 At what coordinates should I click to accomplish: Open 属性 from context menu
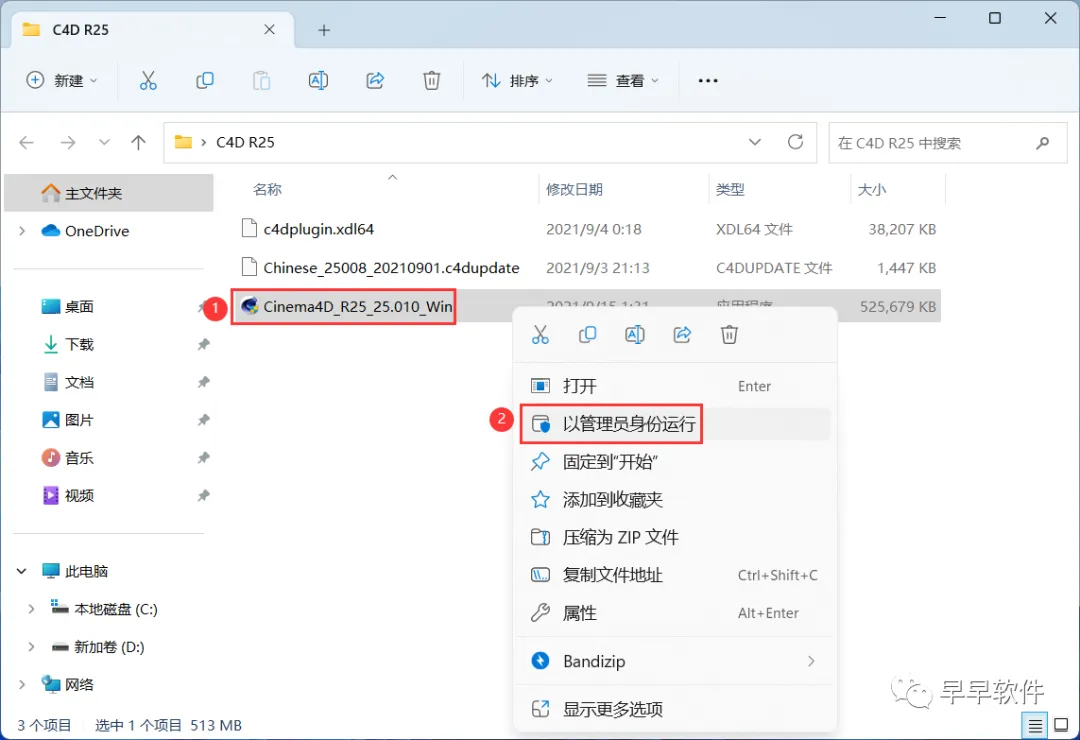[675, 613]
